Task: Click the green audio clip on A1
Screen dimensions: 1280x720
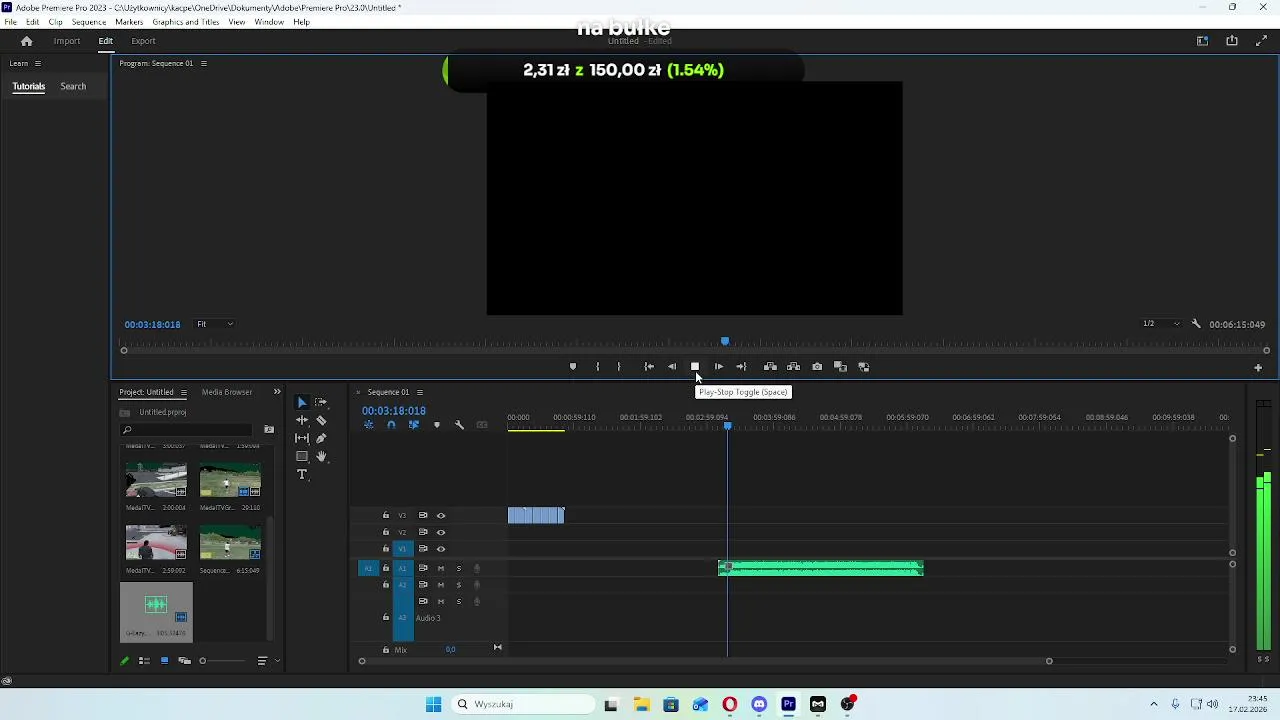Action: [820, 568]
